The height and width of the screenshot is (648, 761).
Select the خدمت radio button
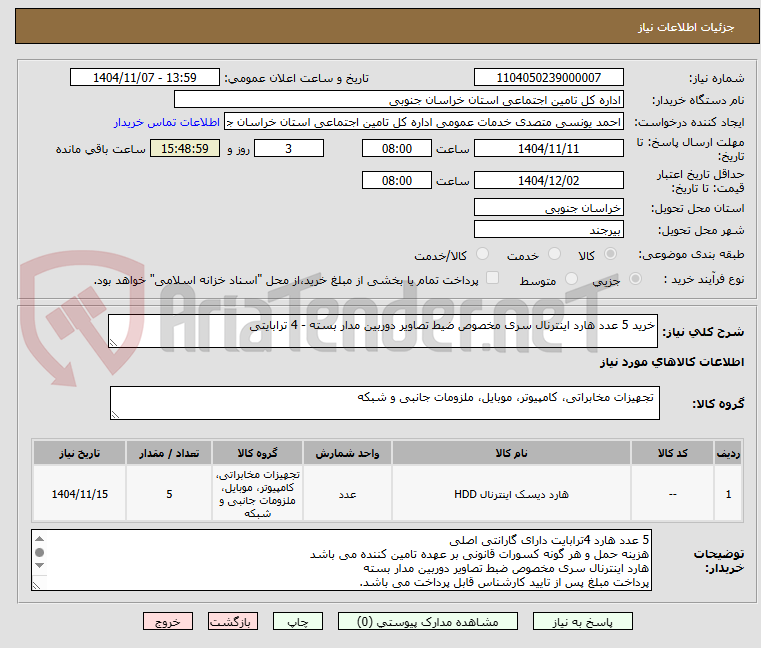[x=554, y=254]
